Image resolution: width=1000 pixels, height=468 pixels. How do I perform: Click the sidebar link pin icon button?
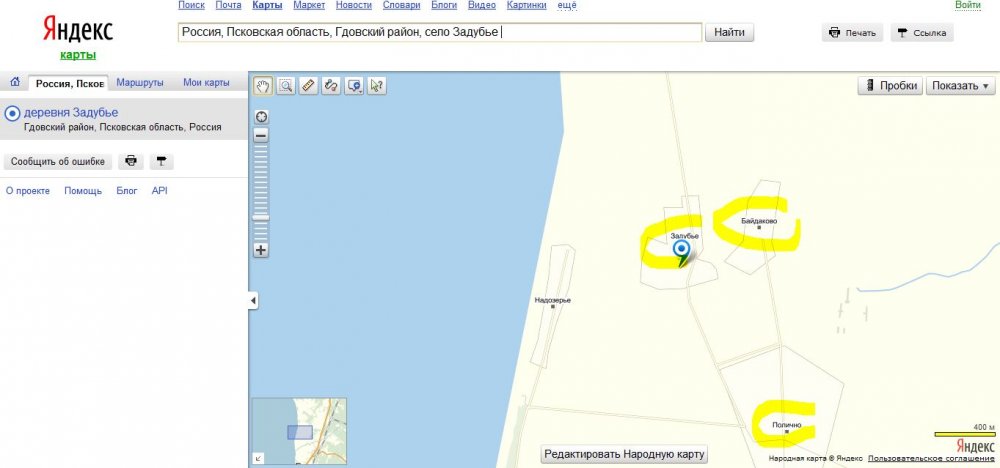tap(161, 162)
